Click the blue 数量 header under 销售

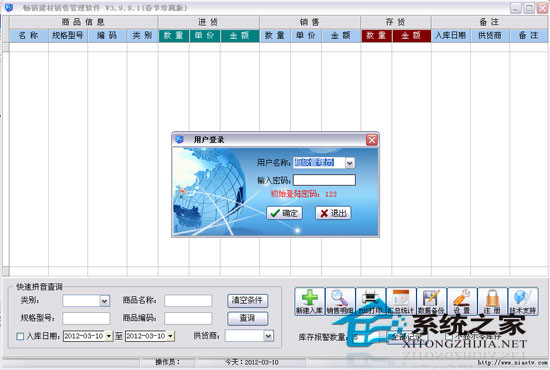pyautogui.click(x=275, y=36)
